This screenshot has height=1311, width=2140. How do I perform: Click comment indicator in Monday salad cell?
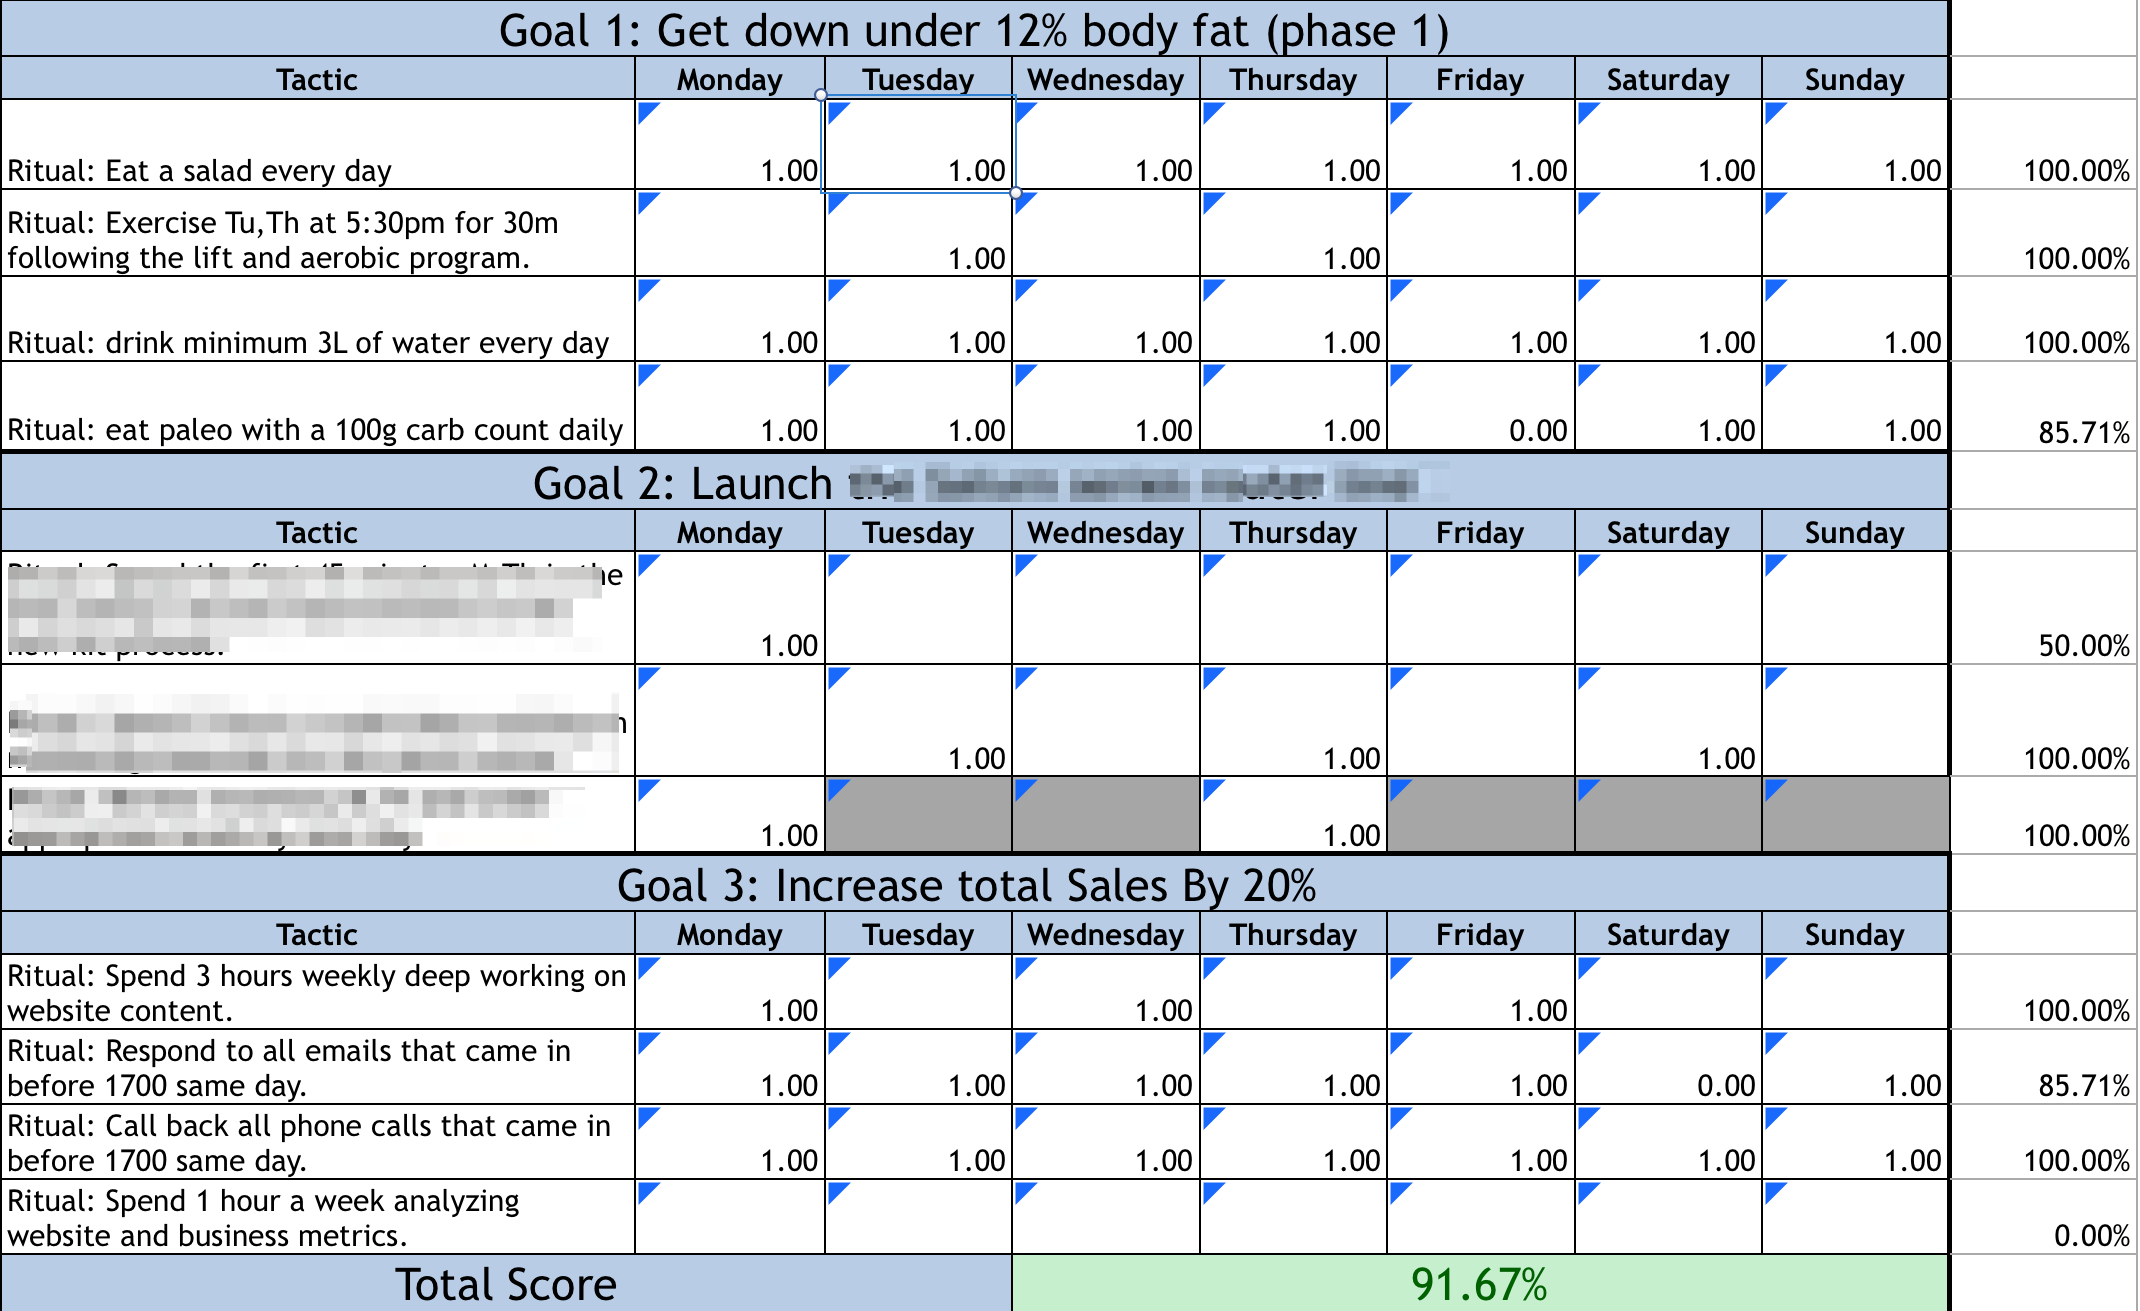pos(646,109)
